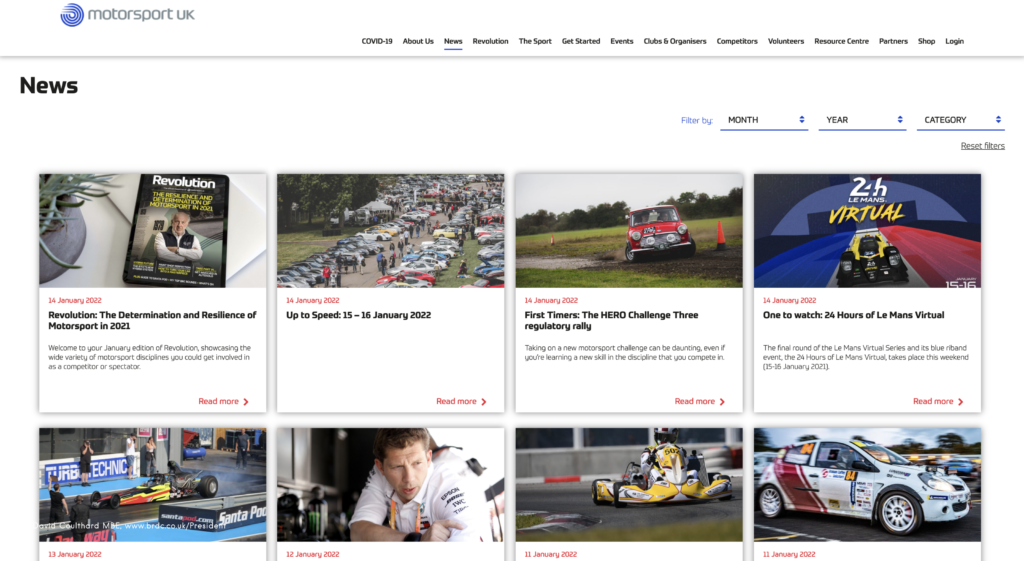Viewport: 1024px width, 561px height.
Task: Read more on Up to Speed article
Action: tap(456, 401)
